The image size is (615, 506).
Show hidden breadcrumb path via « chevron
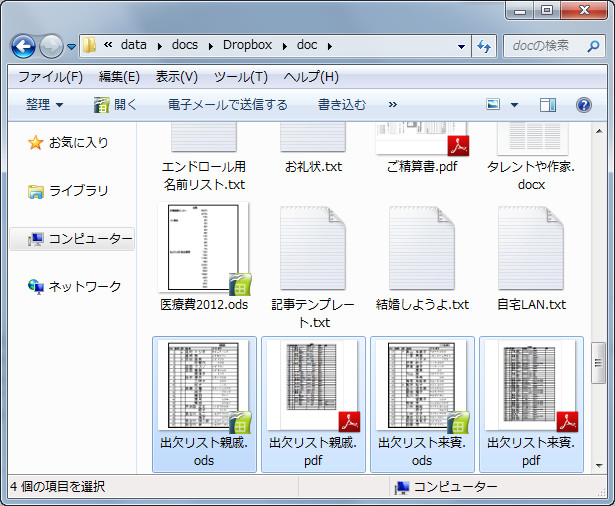click(108, 45)
